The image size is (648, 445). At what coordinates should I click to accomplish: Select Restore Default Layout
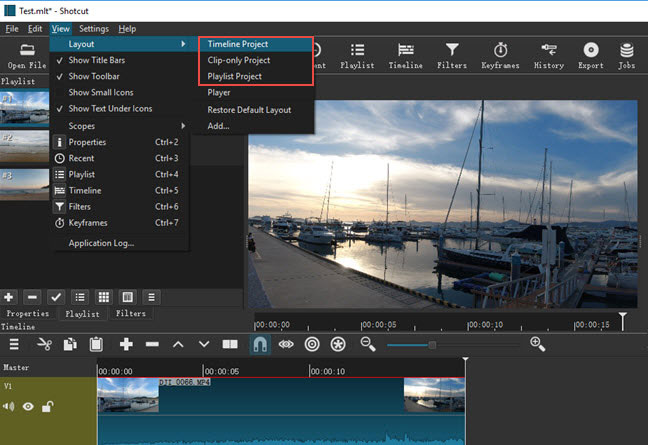(249, 110)
